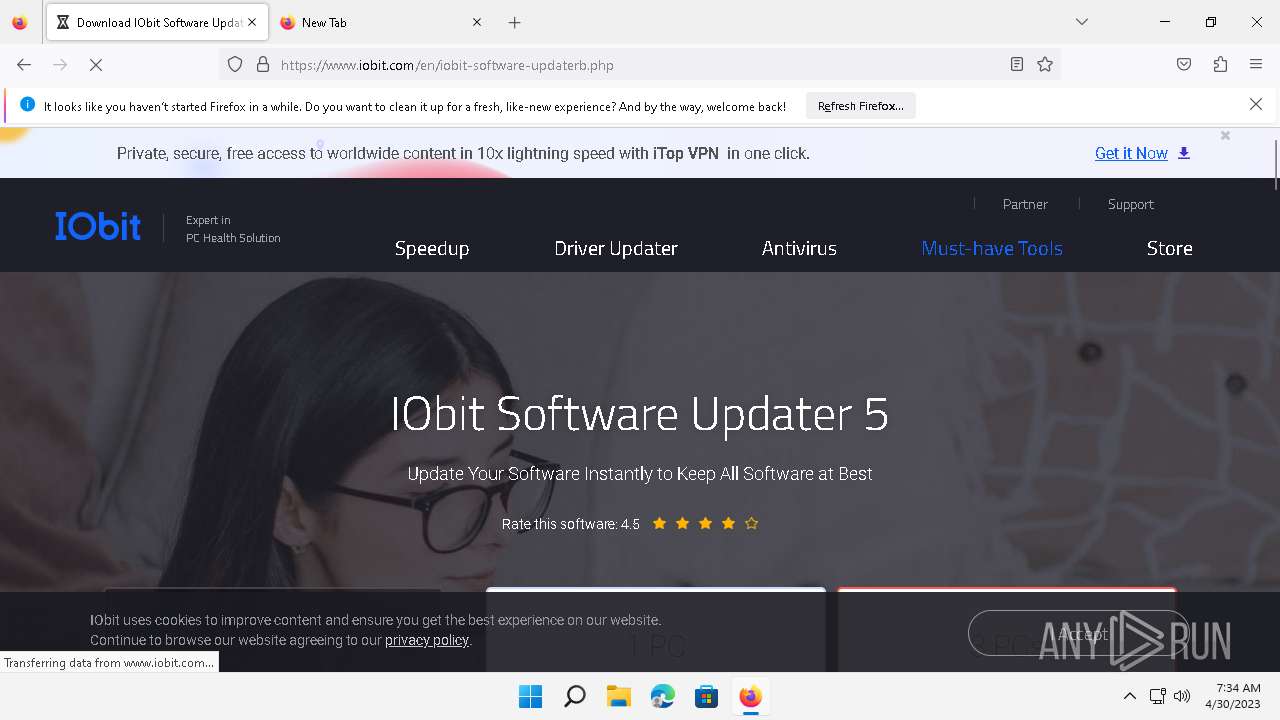Click the page vertical scrollbar
The height and width of the screenshot is (720, 1280).
[x=1276, y=165]
